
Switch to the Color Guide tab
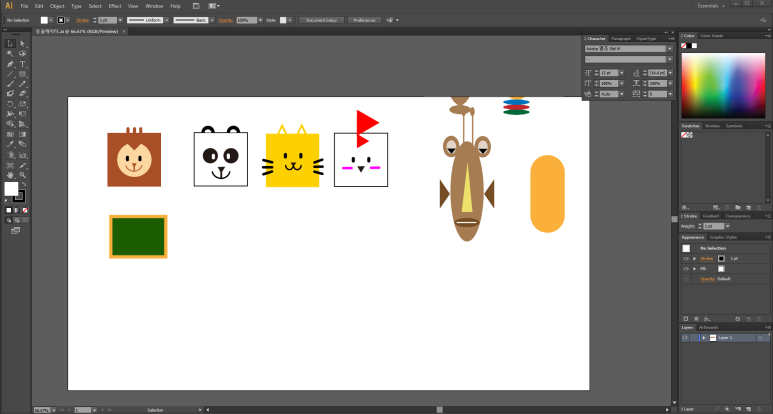[x=711, y=35]
